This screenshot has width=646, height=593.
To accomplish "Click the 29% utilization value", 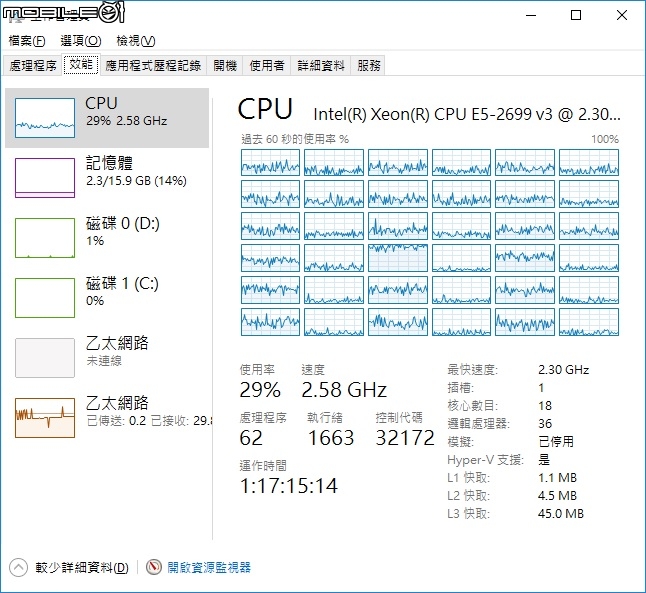I will pyautogui.click(x=260, y=390).
